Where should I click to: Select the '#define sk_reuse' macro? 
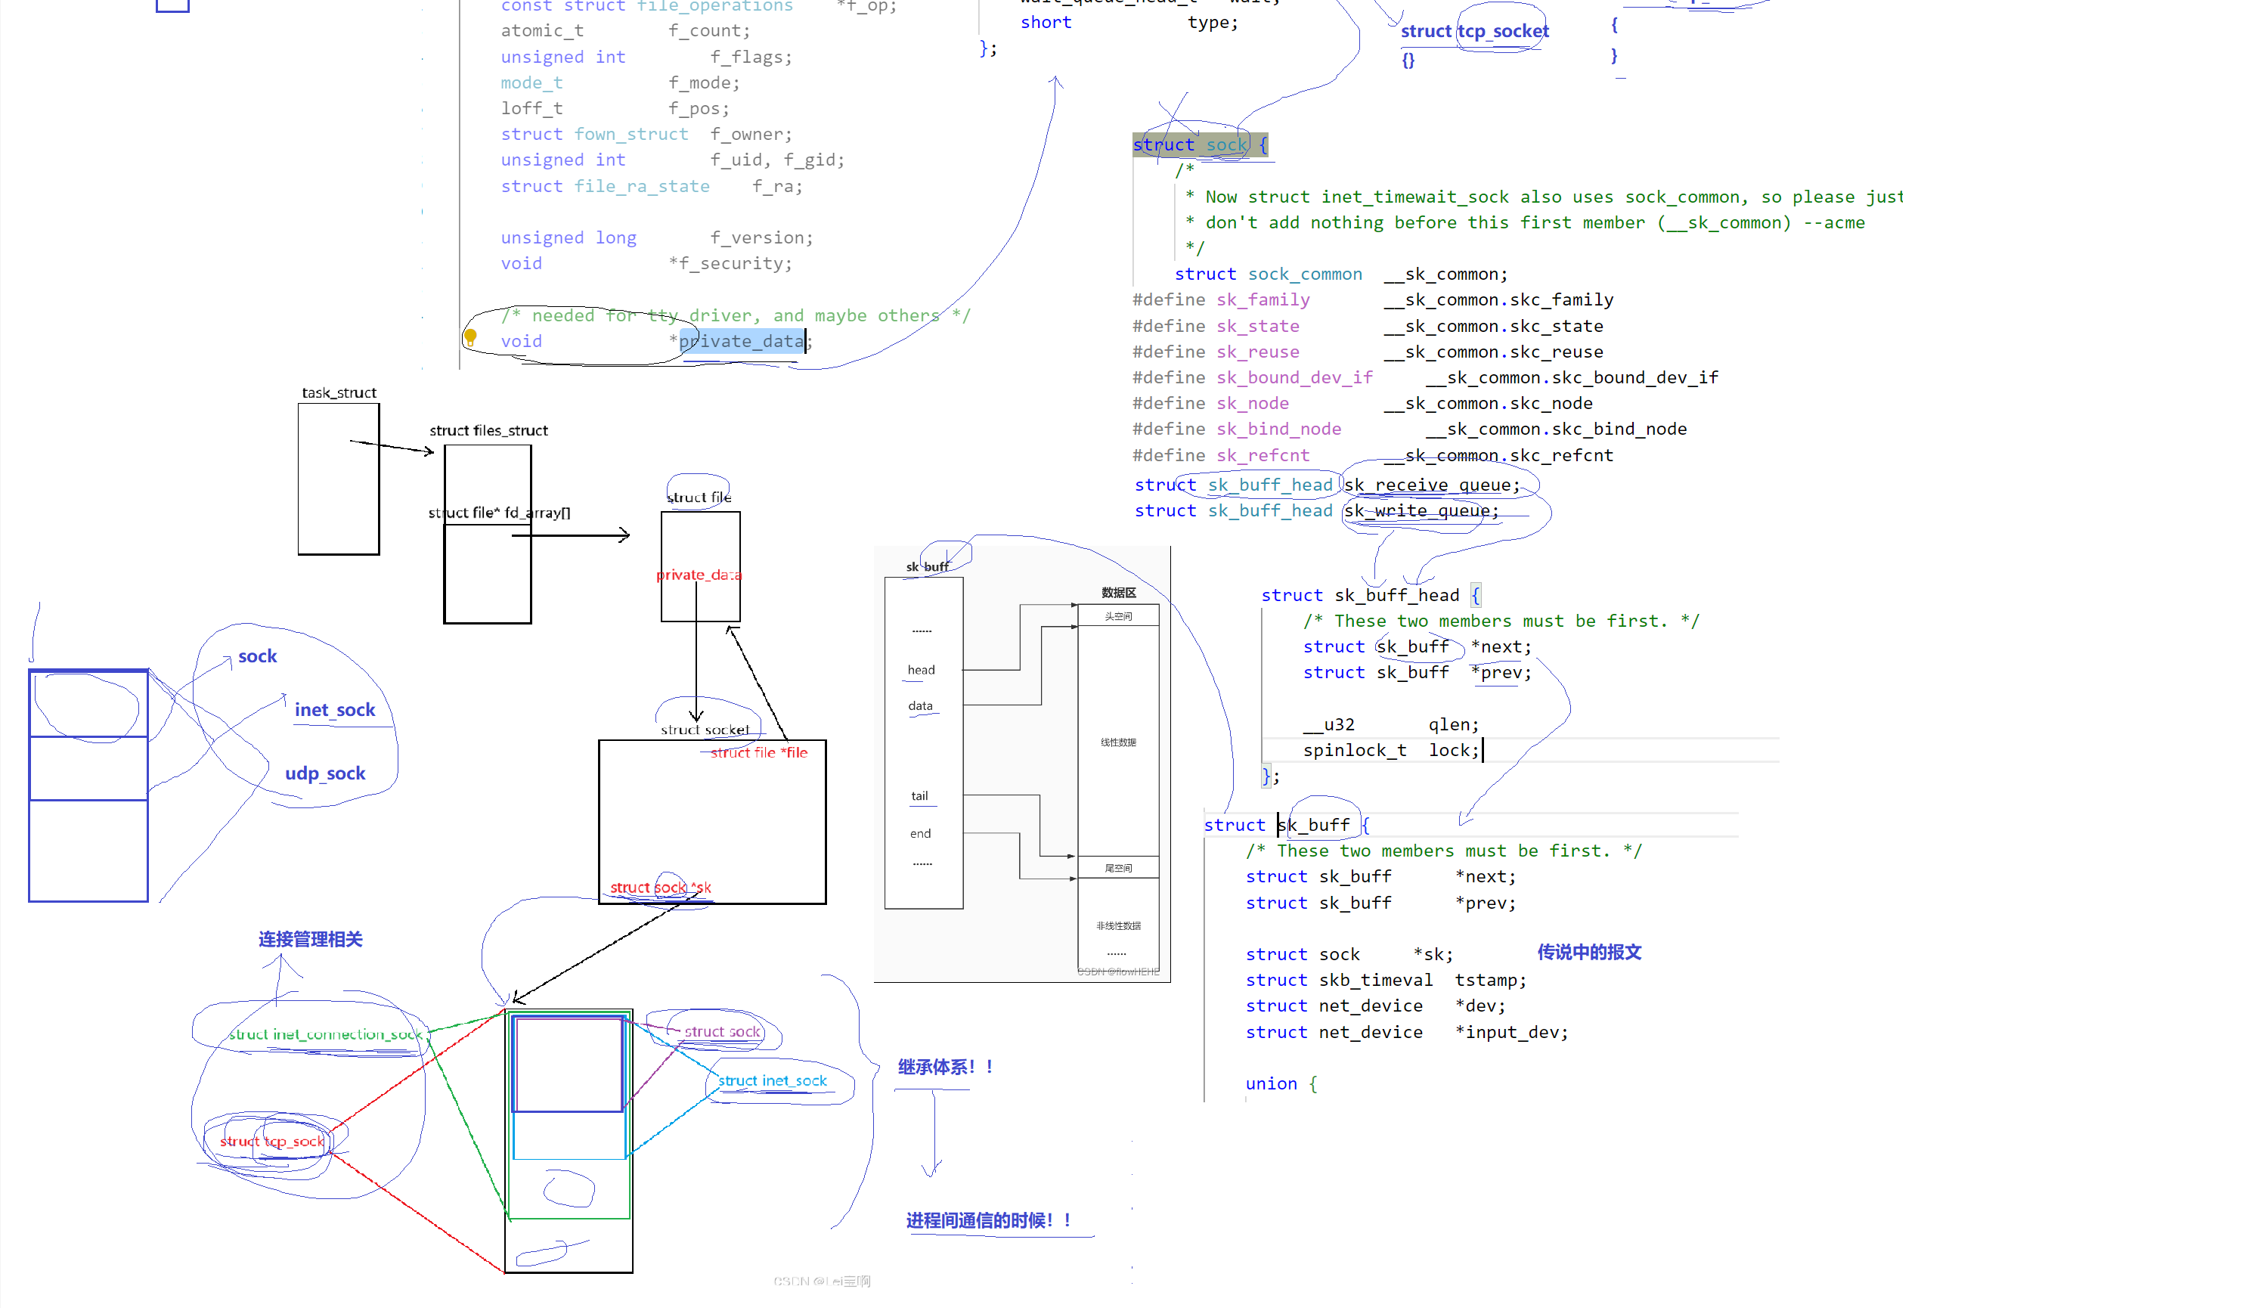click(x=1368, y=352)
